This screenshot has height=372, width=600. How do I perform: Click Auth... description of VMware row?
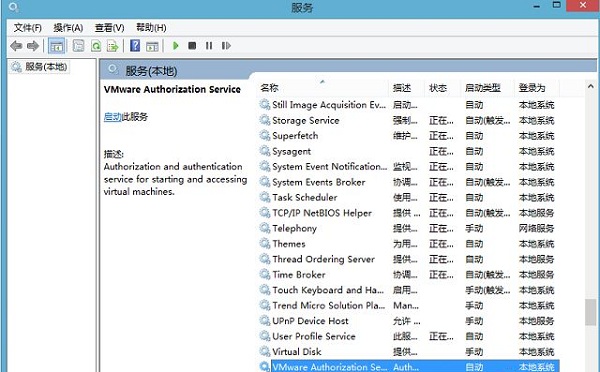click(x=406, y=367)
